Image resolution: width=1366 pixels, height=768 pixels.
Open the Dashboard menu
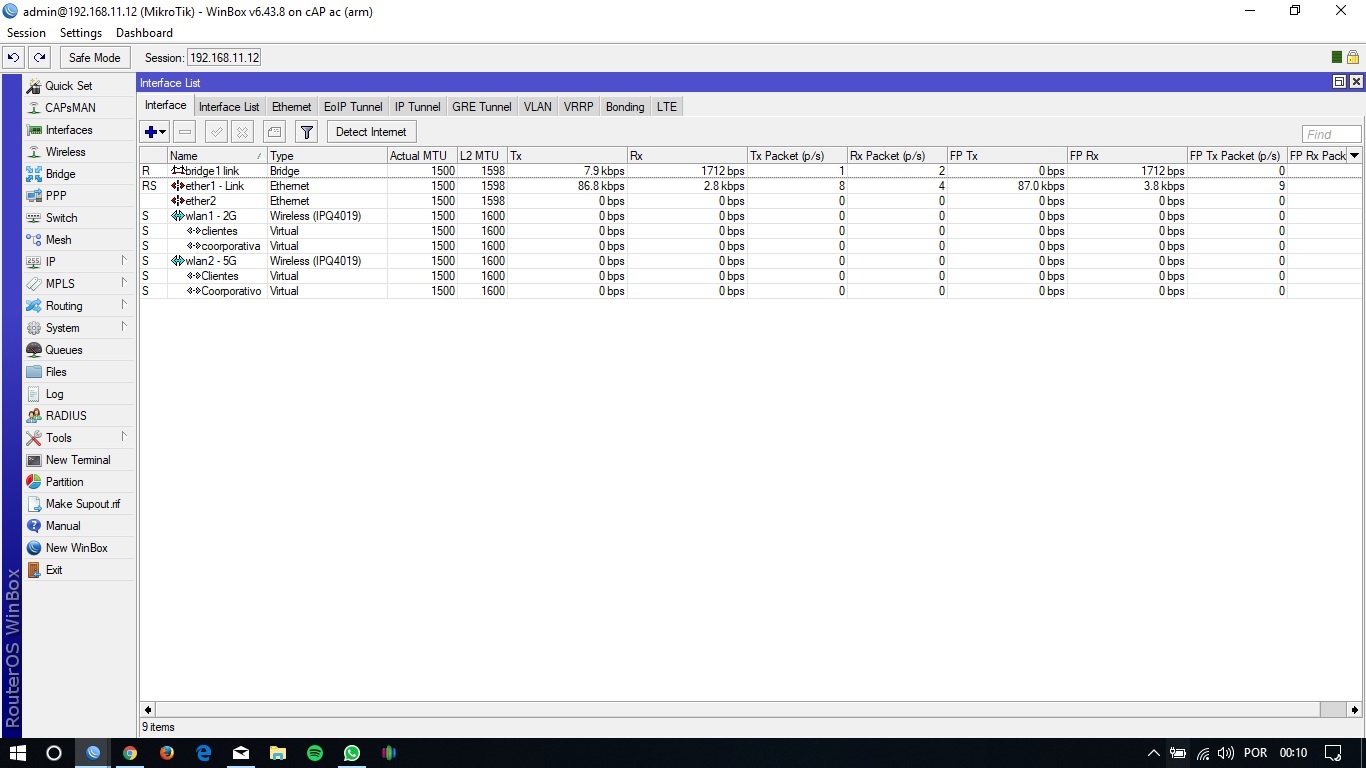[x=144, y=33]
